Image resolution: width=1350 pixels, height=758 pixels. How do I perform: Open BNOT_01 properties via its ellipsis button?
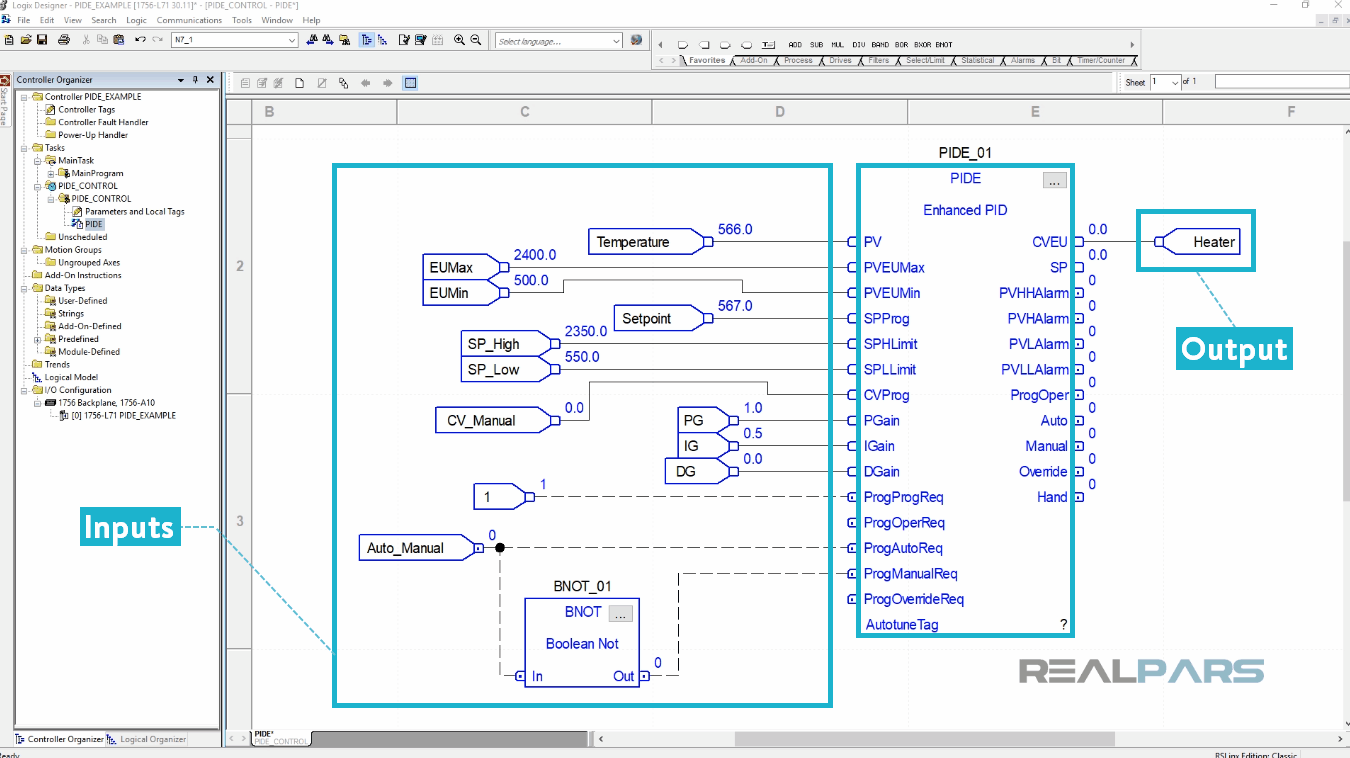coord(620,613)
